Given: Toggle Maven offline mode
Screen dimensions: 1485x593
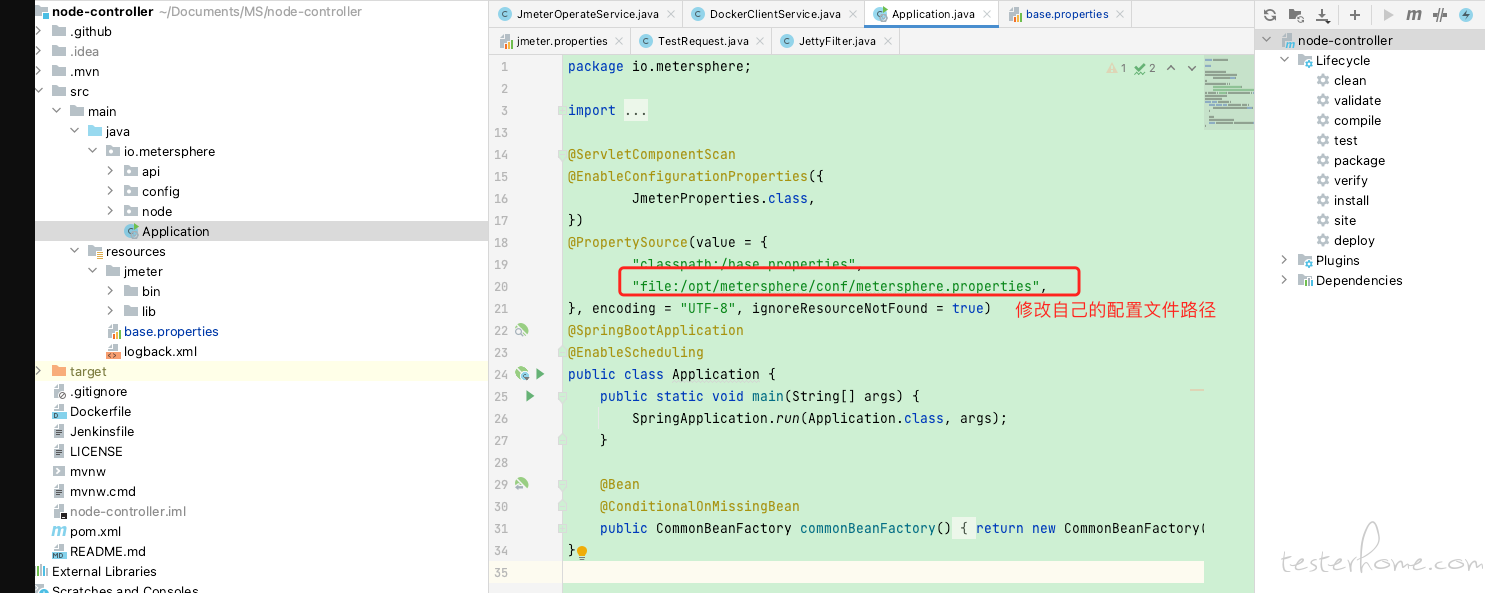Looking at the screenshot, I should point(1440,15).
